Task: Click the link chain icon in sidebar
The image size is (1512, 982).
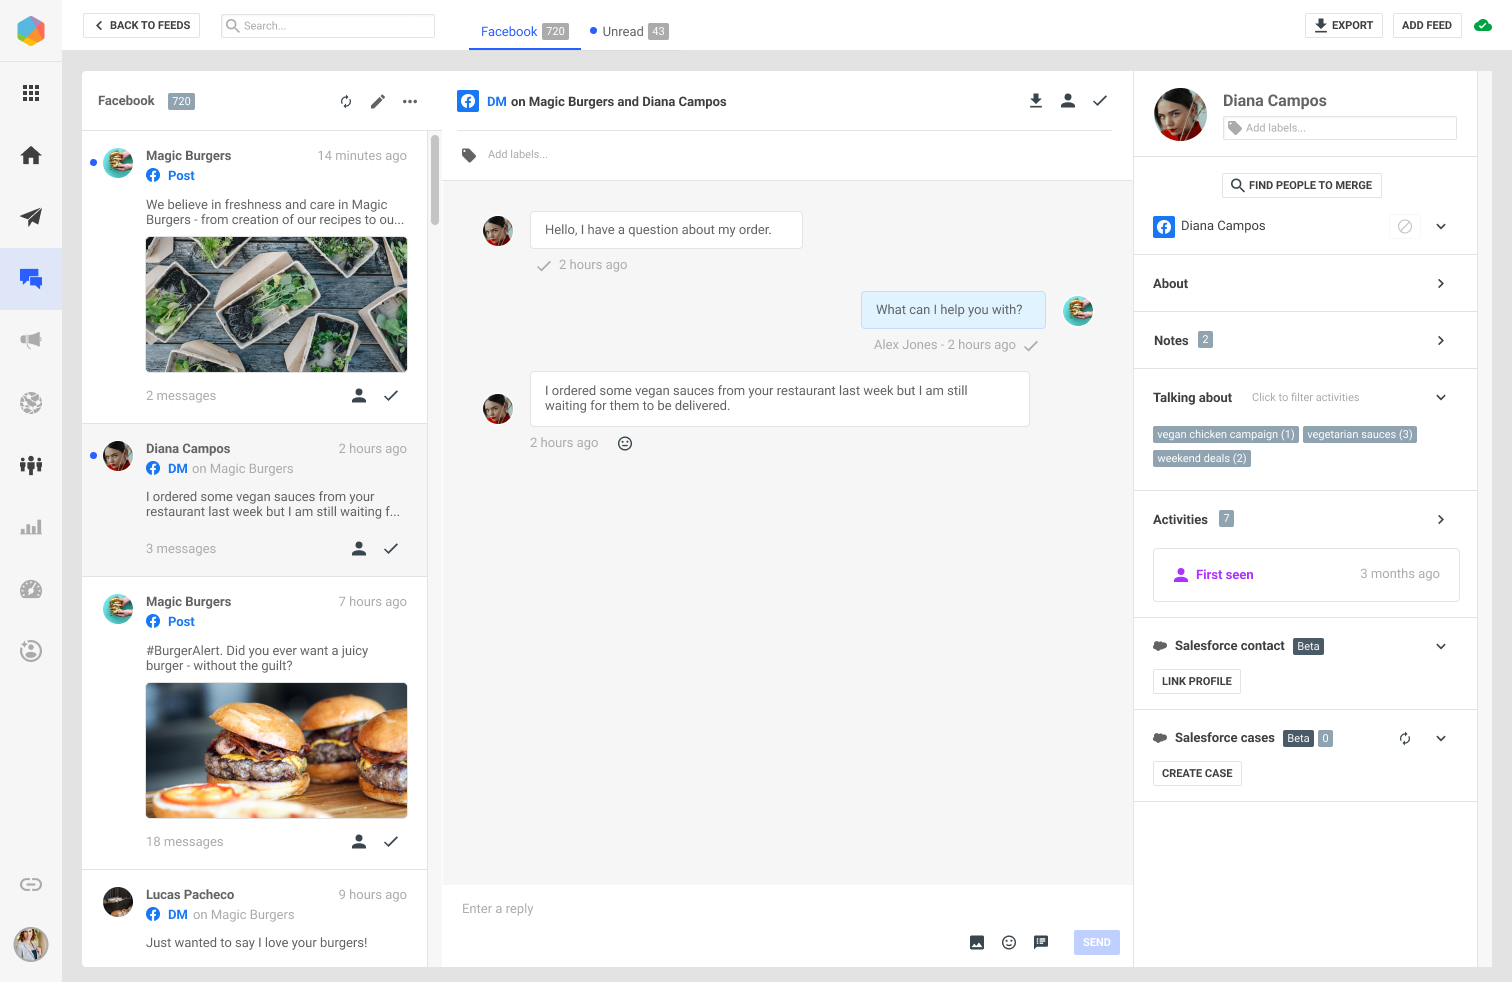Action: point(31,884)
